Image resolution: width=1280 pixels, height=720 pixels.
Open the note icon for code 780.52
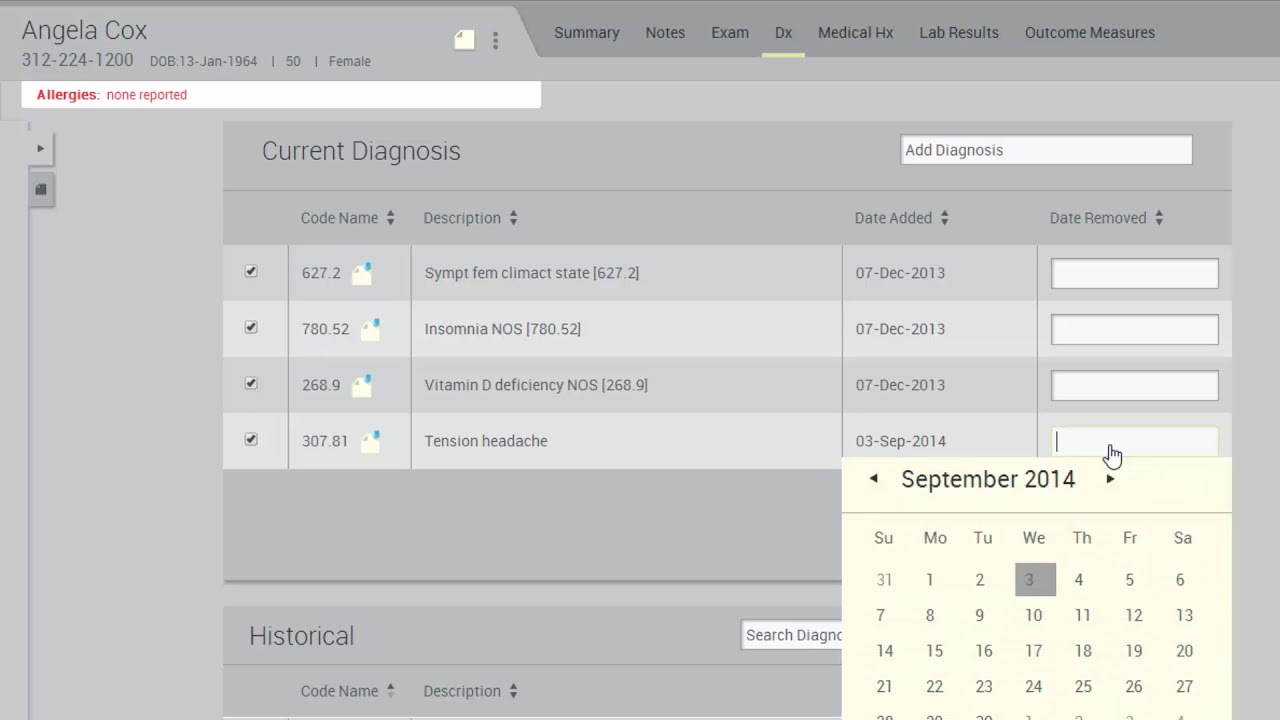[x=371, y=329]
